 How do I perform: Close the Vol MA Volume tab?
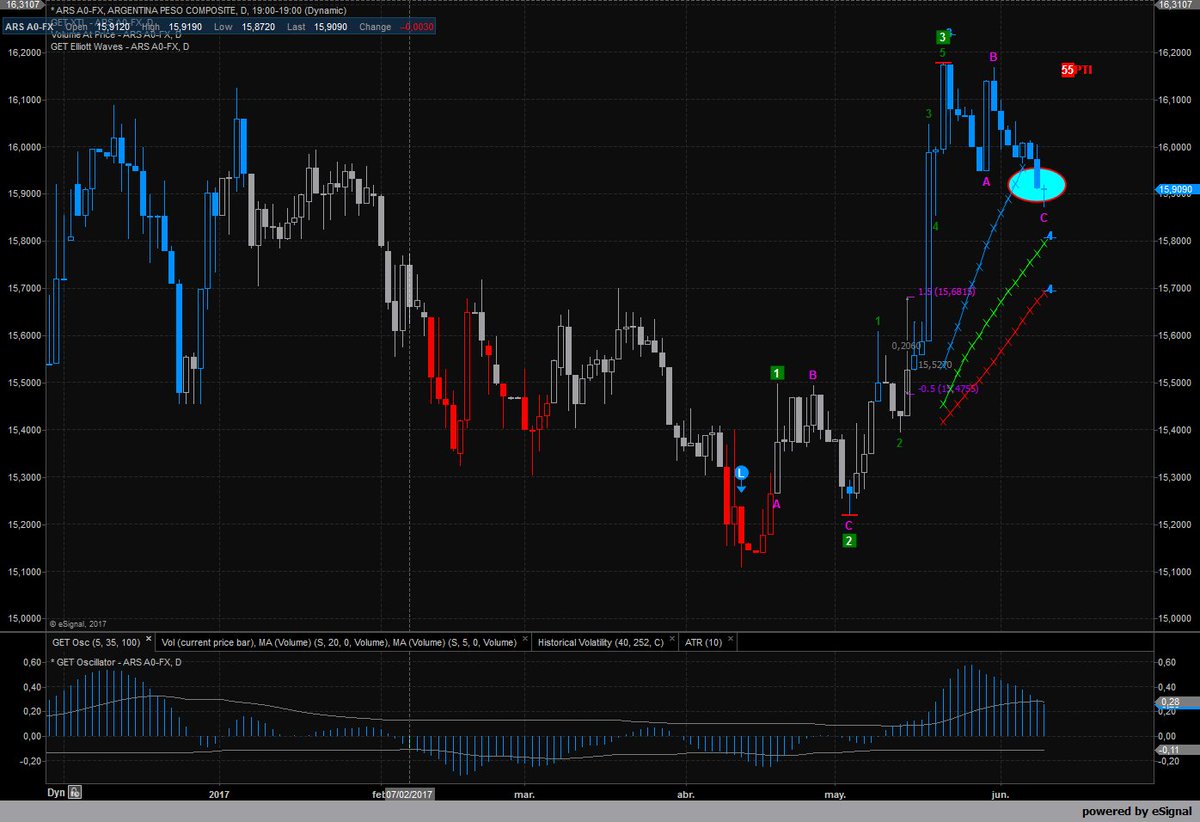pyautogui.click(x=524, y=641)
